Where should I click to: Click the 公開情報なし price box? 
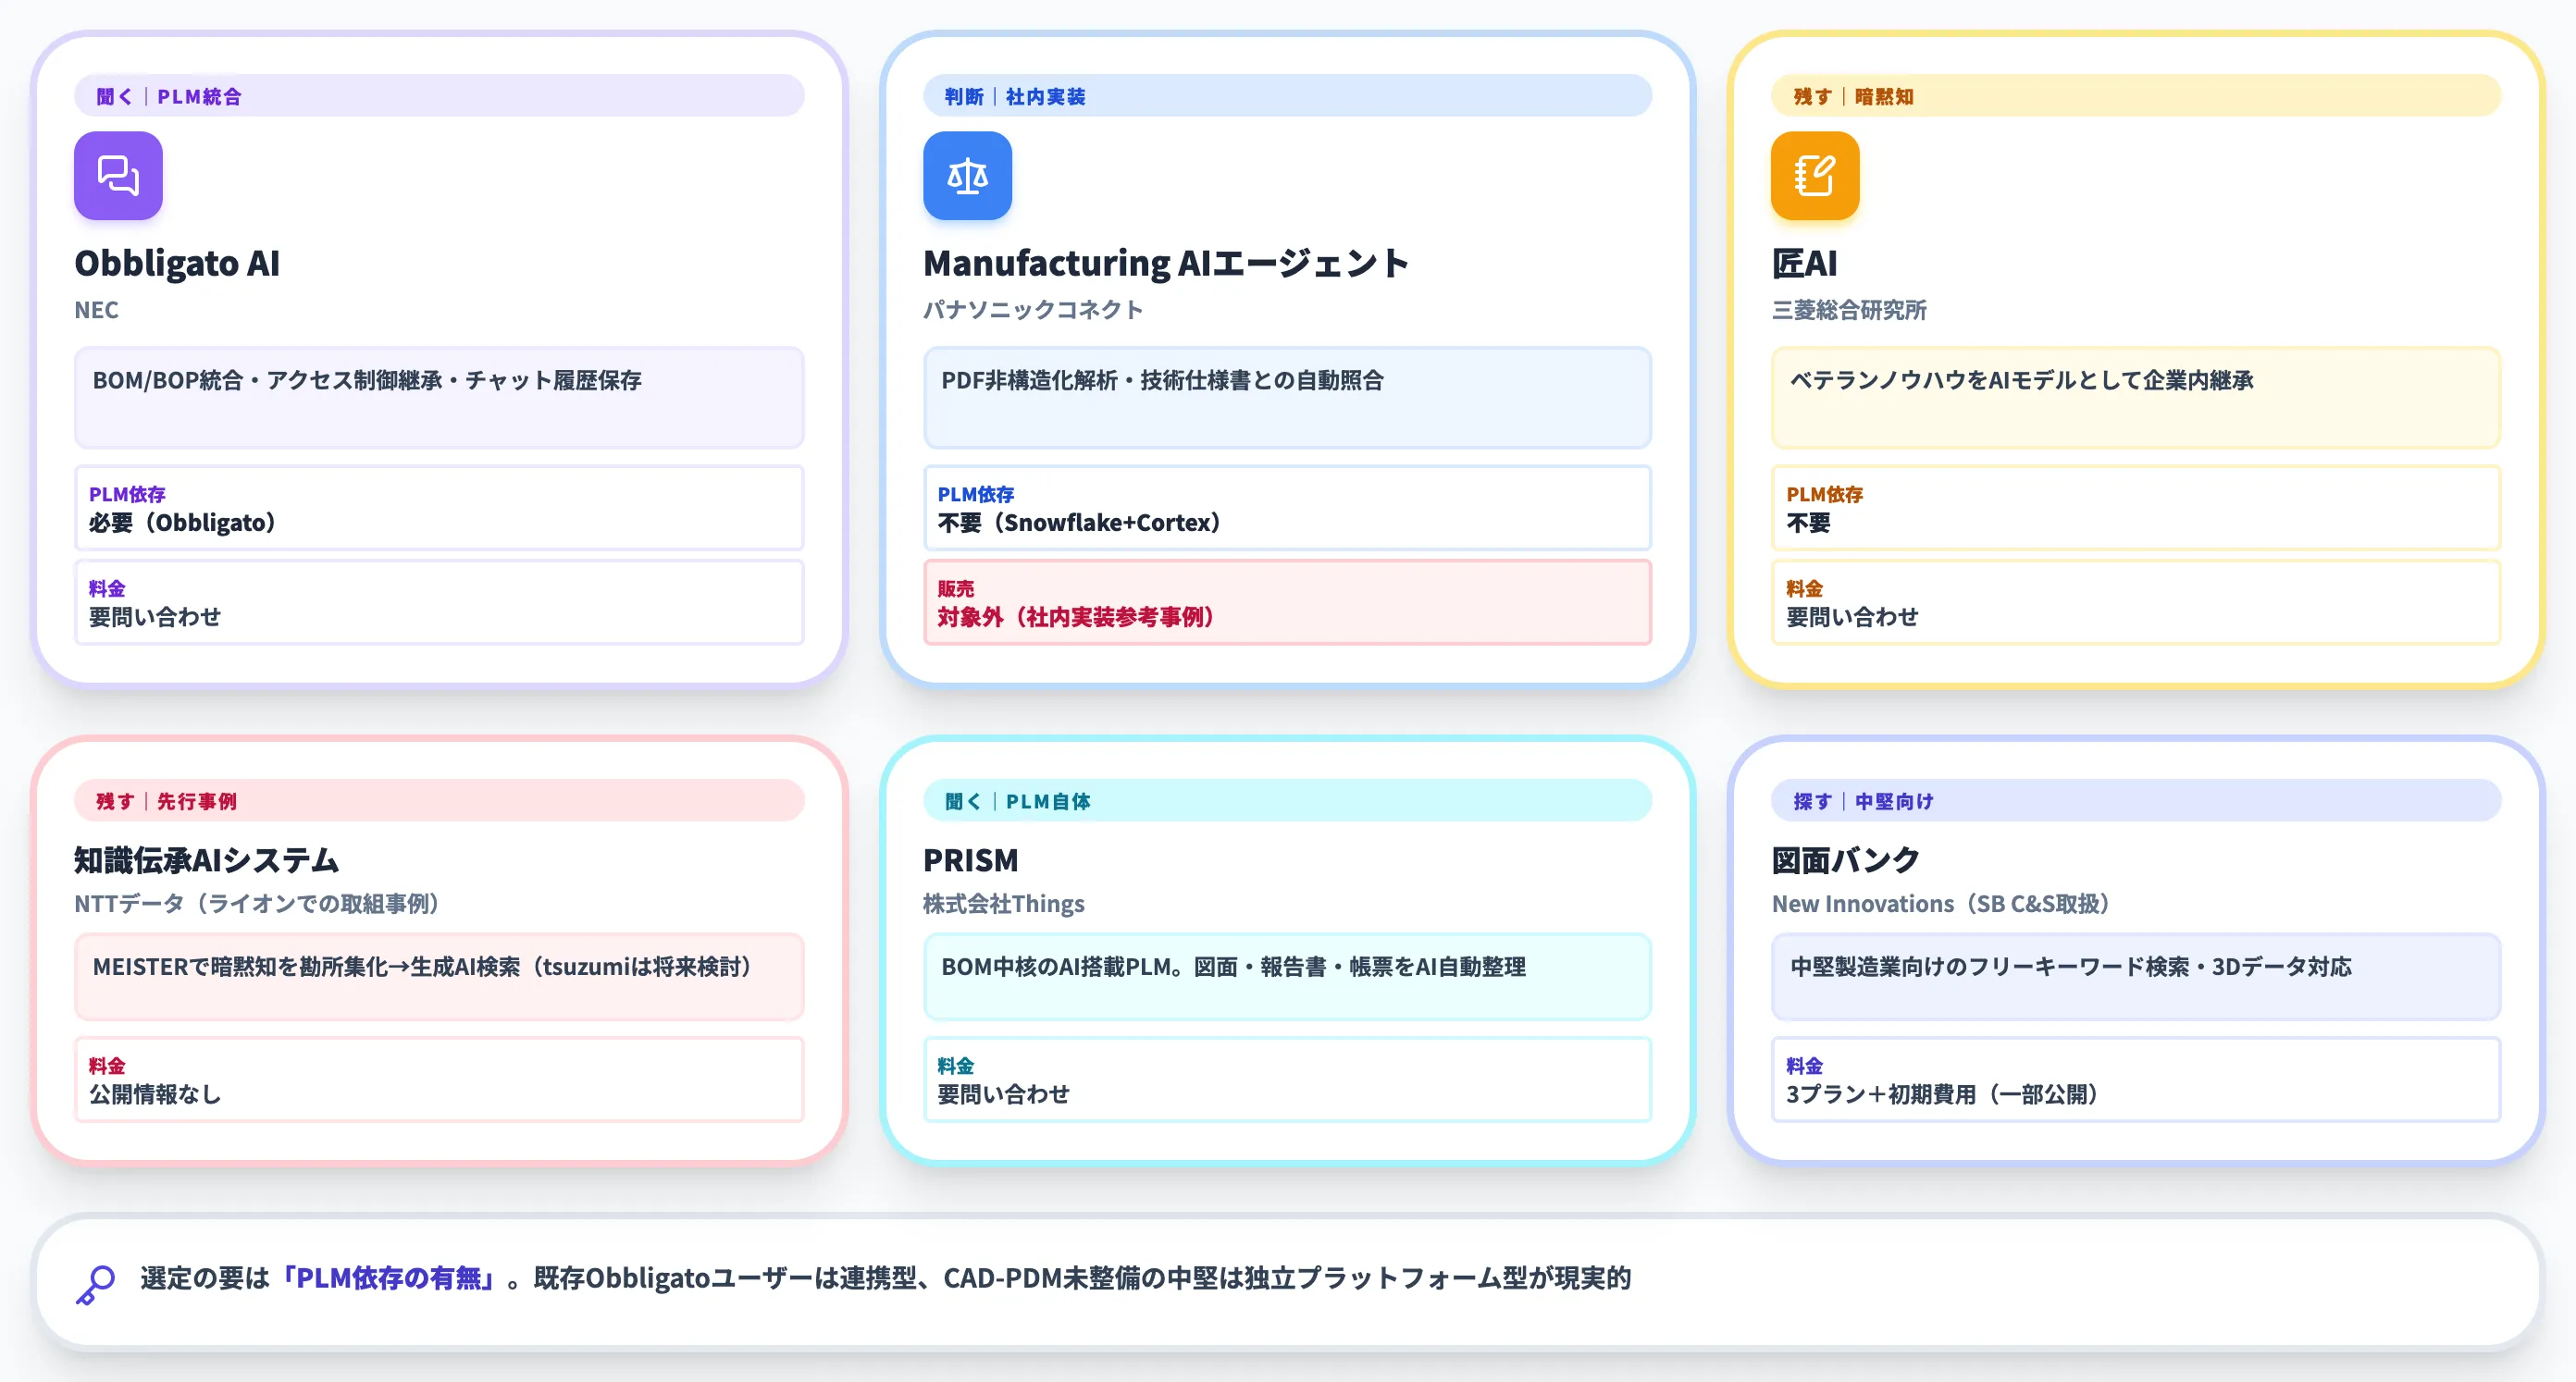pyautogui.click(x=439, y=1080)
